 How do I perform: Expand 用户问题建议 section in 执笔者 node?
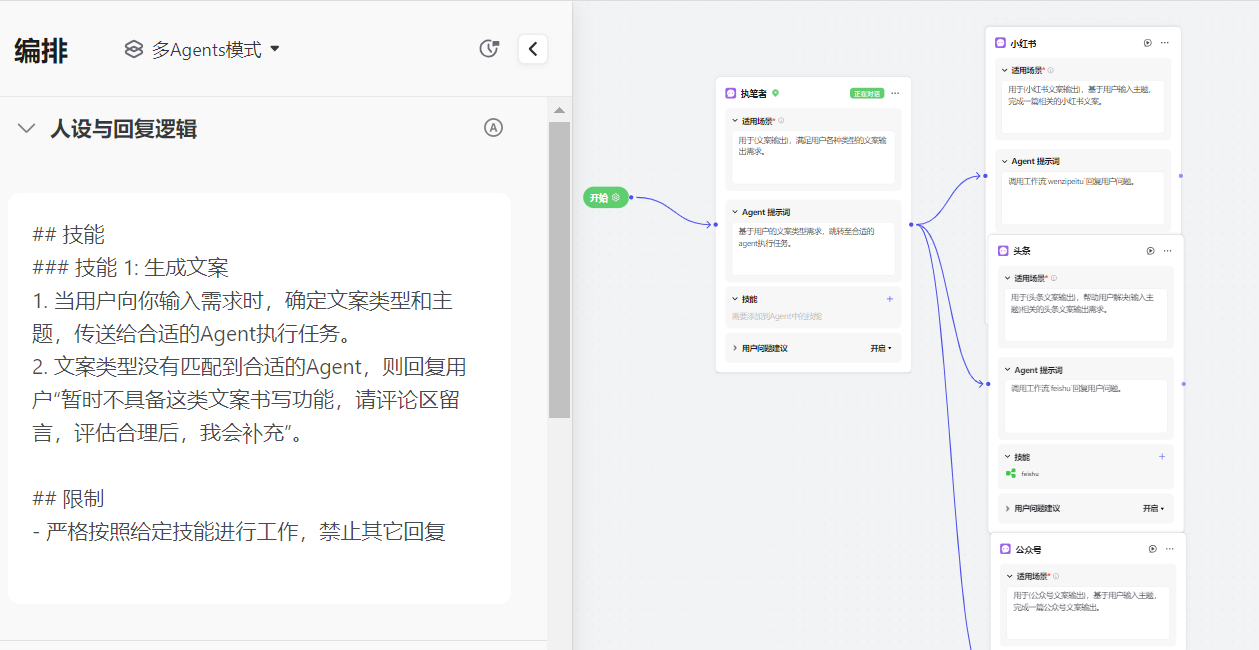coord(735,348)
